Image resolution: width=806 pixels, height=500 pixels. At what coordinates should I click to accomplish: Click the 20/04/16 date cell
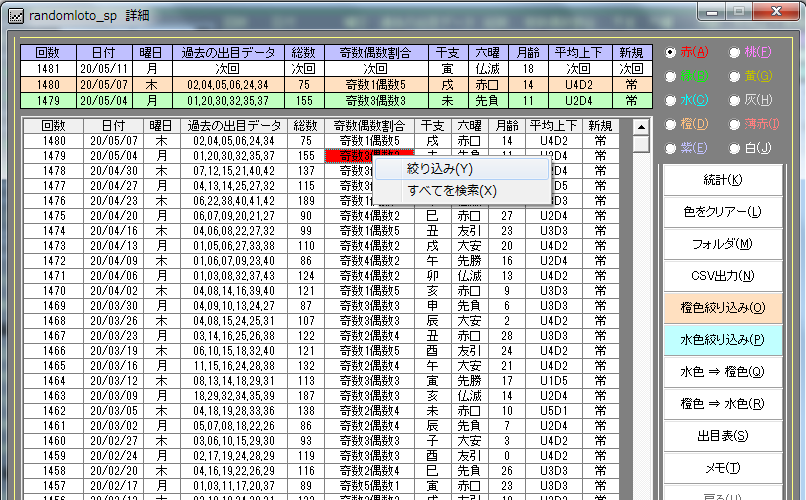114,231
